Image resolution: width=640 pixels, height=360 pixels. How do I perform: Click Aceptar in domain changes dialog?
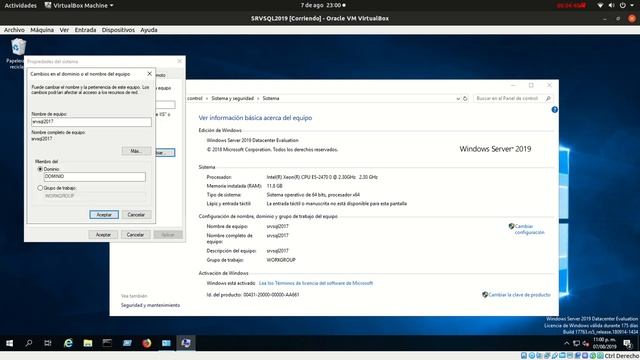pos(104,214)
